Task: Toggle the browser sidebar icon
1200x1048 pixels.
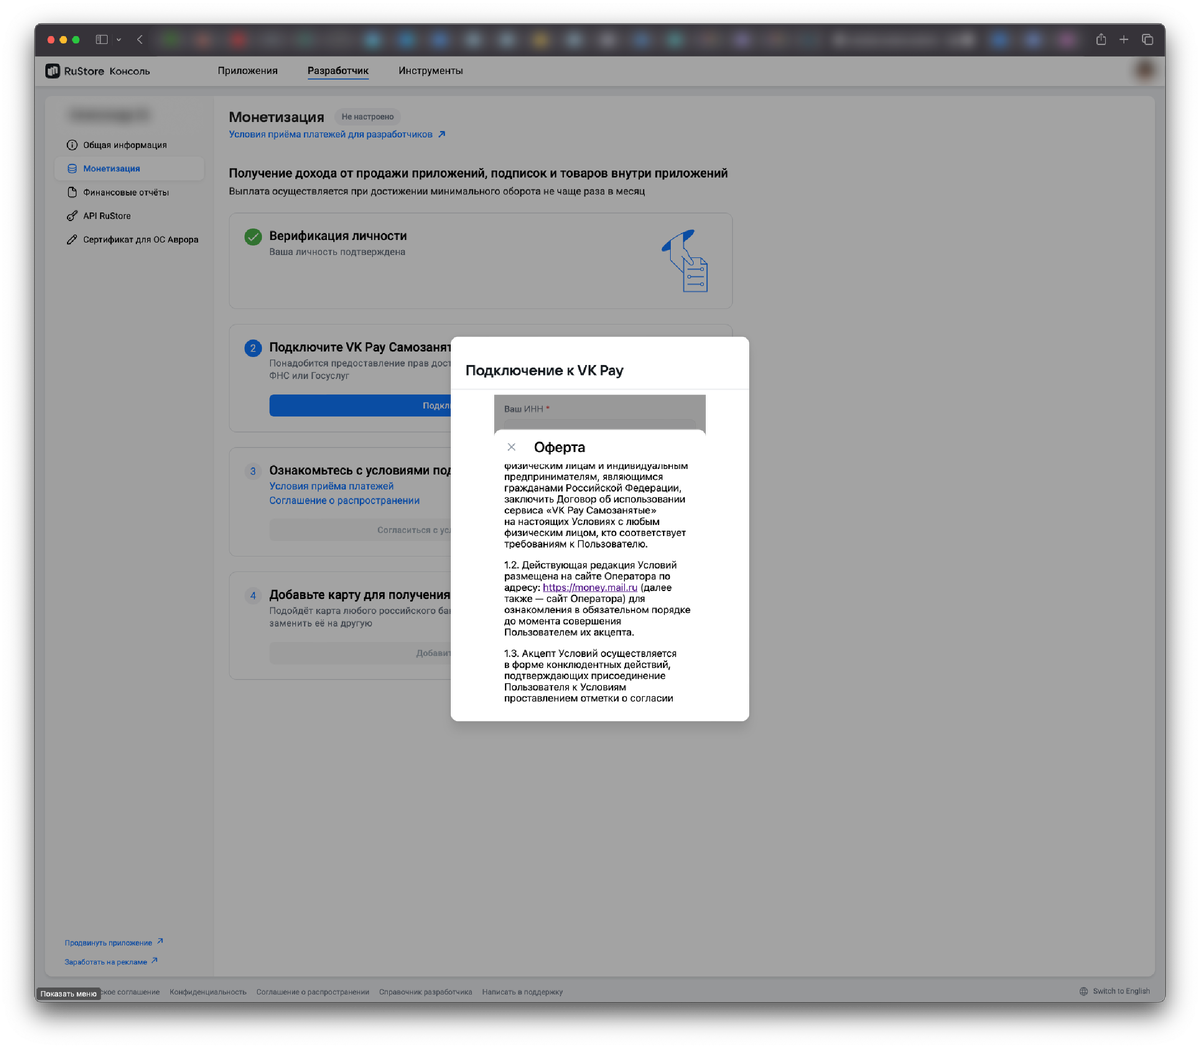Action: point(102,40)
